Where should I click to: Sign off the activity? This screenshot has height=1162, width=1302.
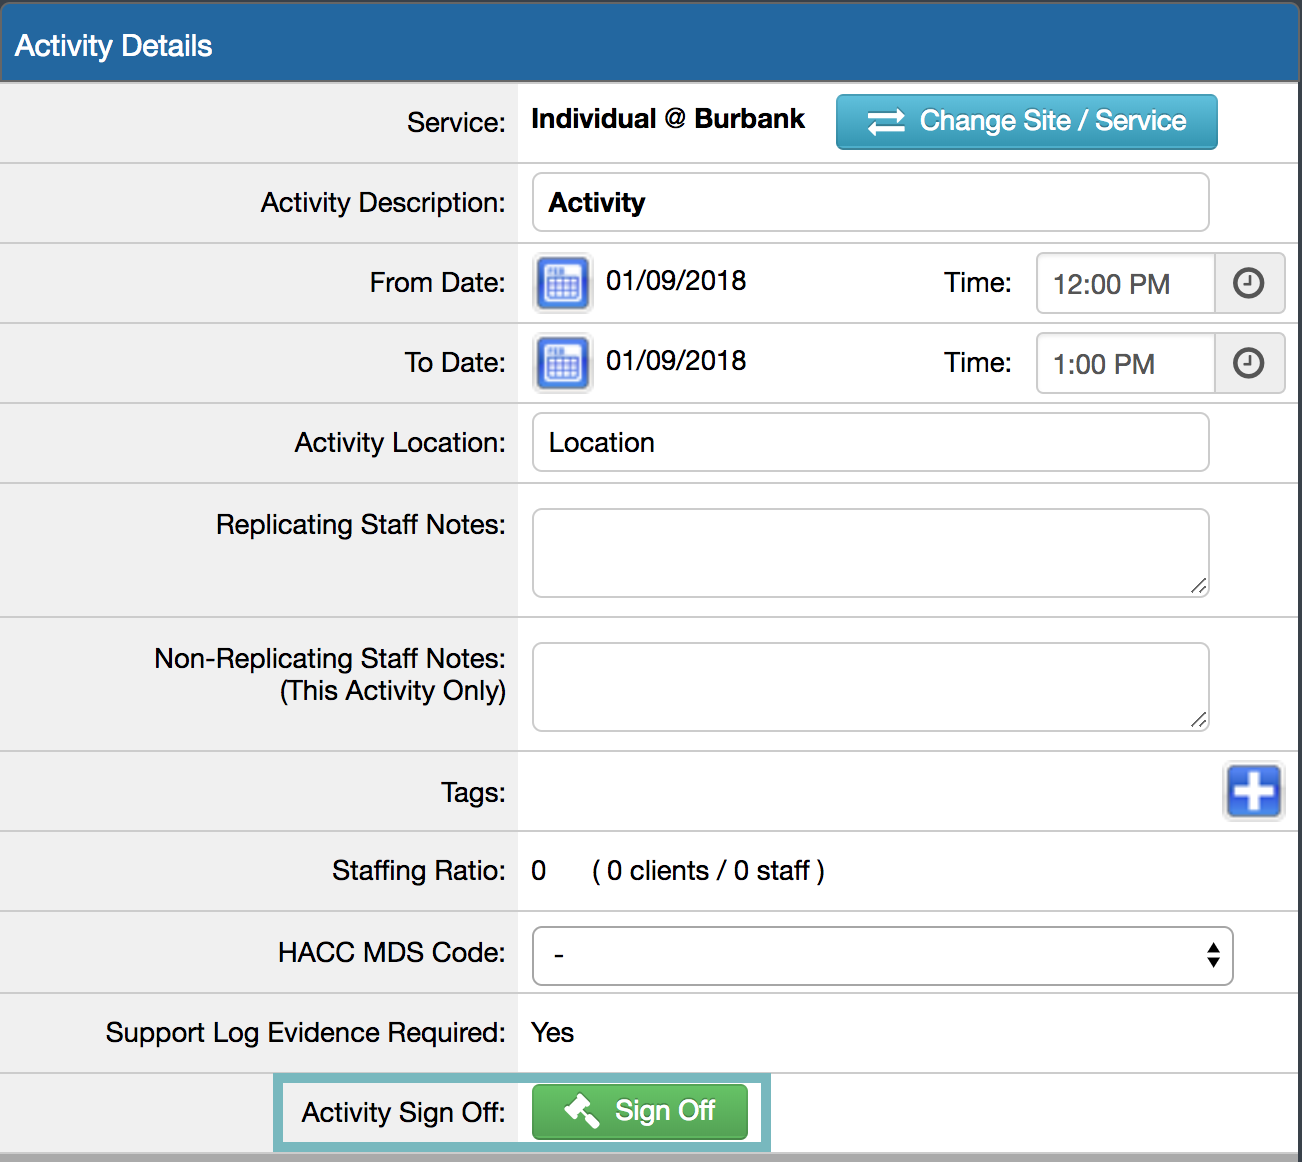(x=640, y=1110)
